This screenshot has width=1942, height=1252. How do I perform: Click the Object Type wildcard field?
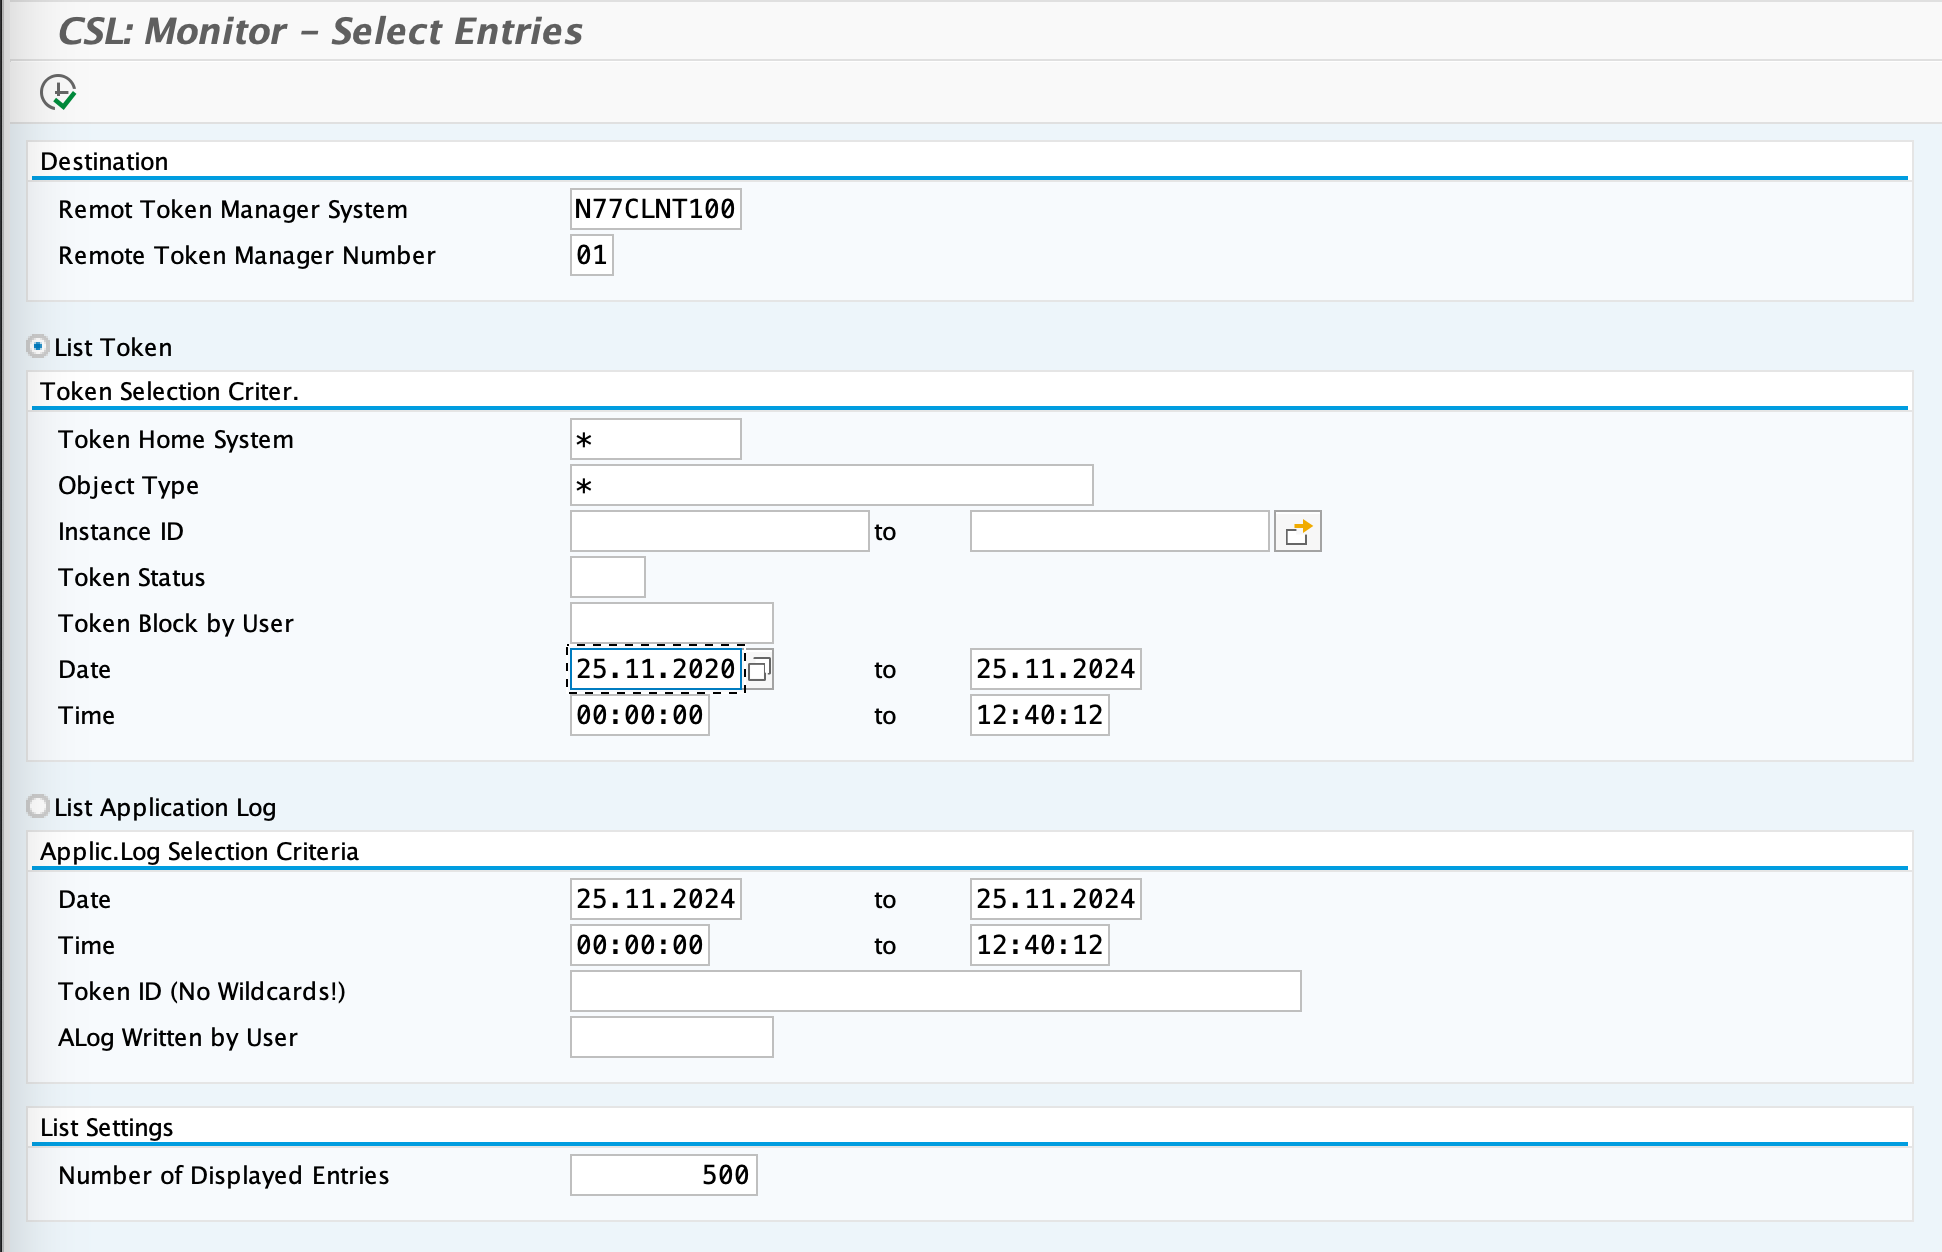click(x=830, y=484)
